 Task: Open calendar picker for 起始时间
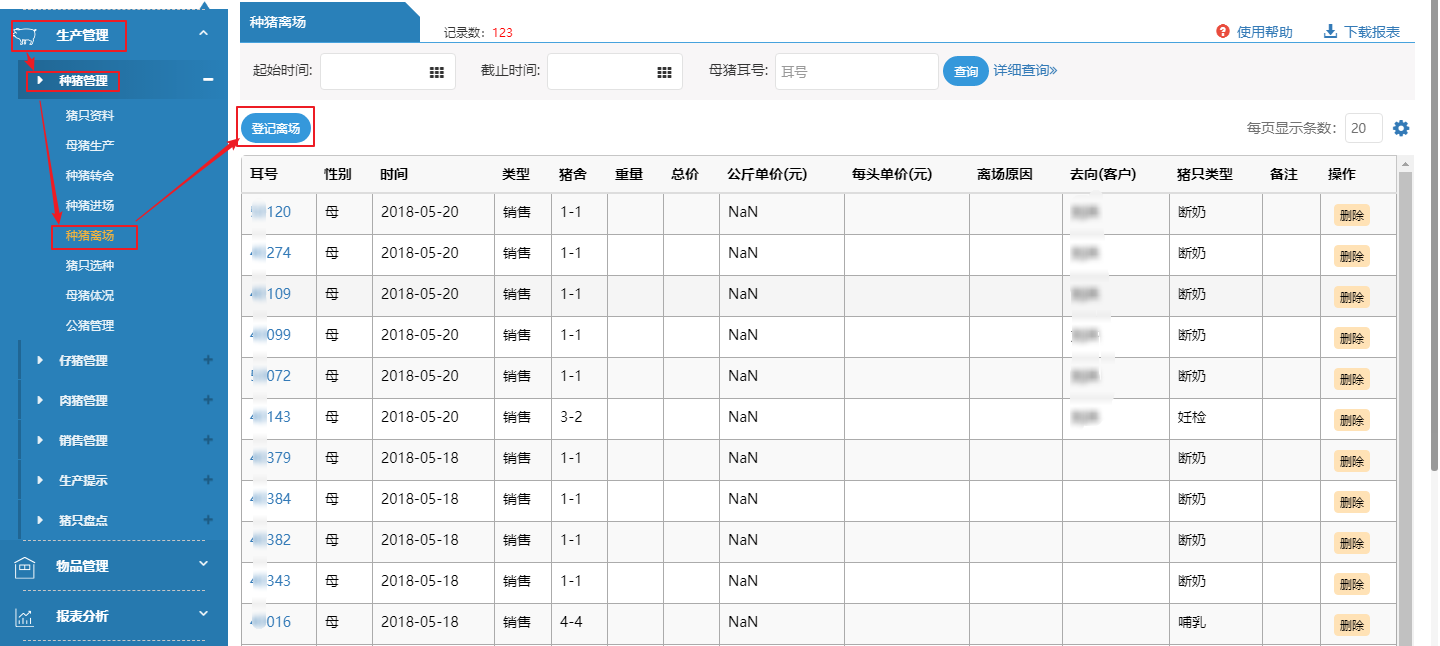(x=436, y=72)
